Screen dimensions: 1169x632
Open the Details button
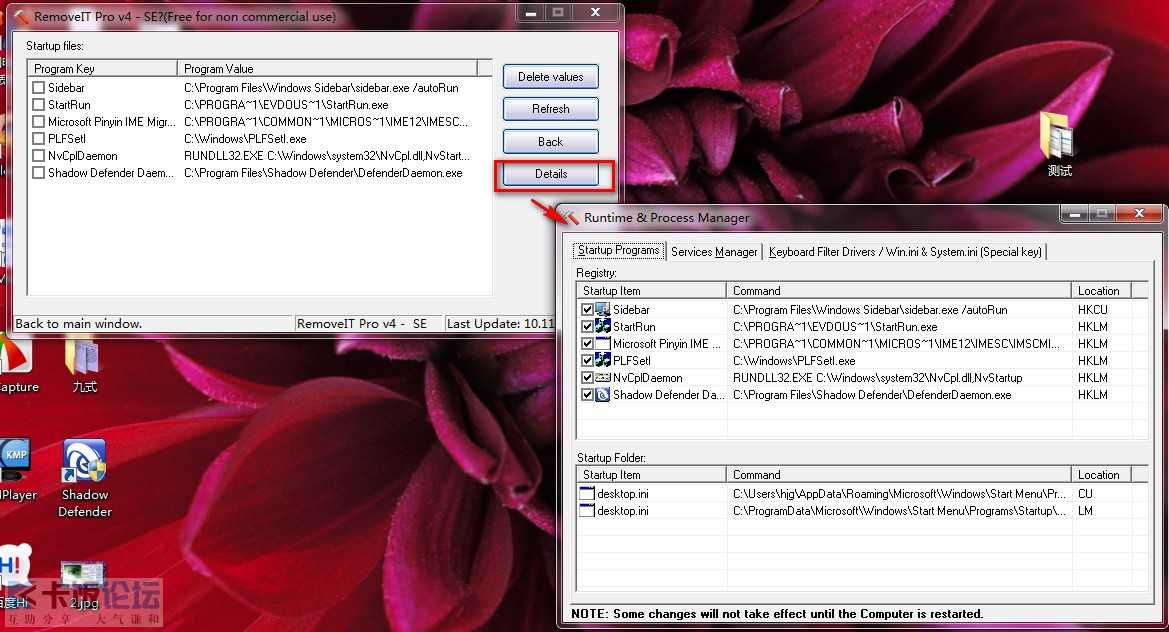tap(550, 174)
